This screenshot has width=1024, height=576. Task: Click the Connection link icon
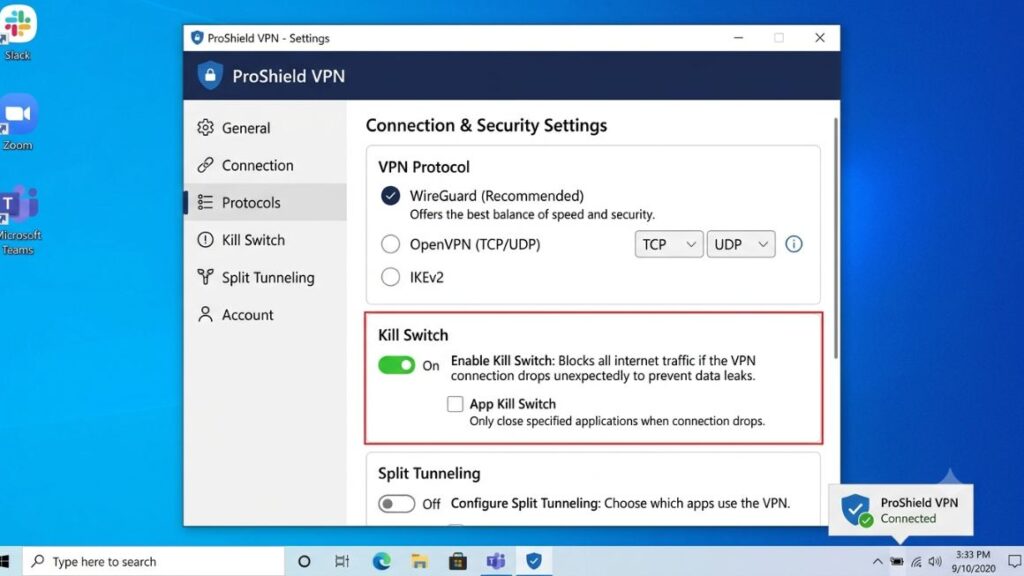[x=205, y=165]
